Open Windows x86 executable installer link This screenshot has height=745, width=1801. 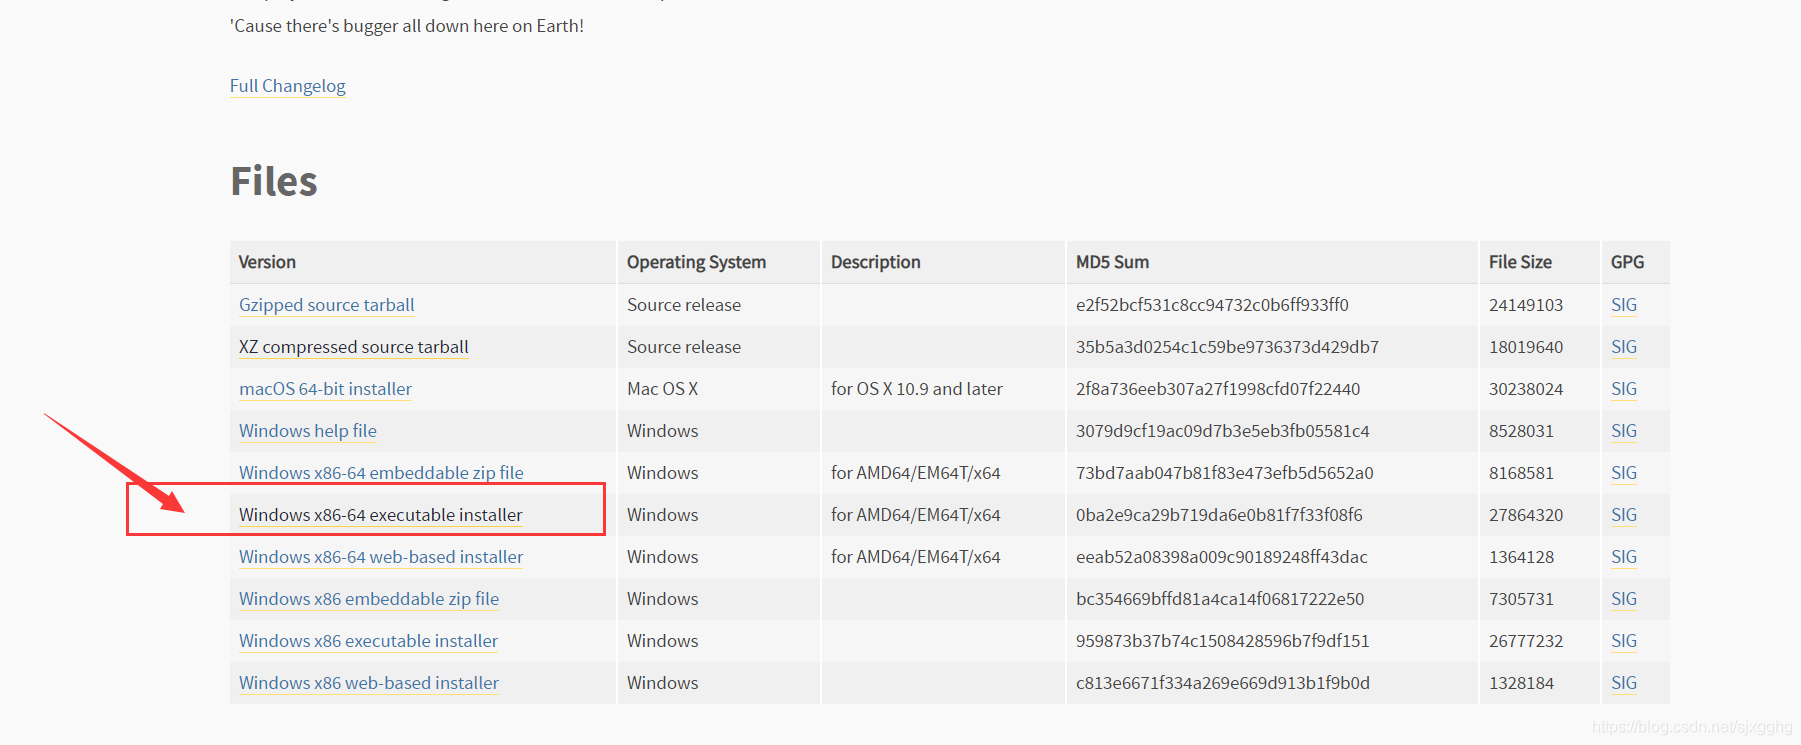pyautogui.click(x=368, y=641)
